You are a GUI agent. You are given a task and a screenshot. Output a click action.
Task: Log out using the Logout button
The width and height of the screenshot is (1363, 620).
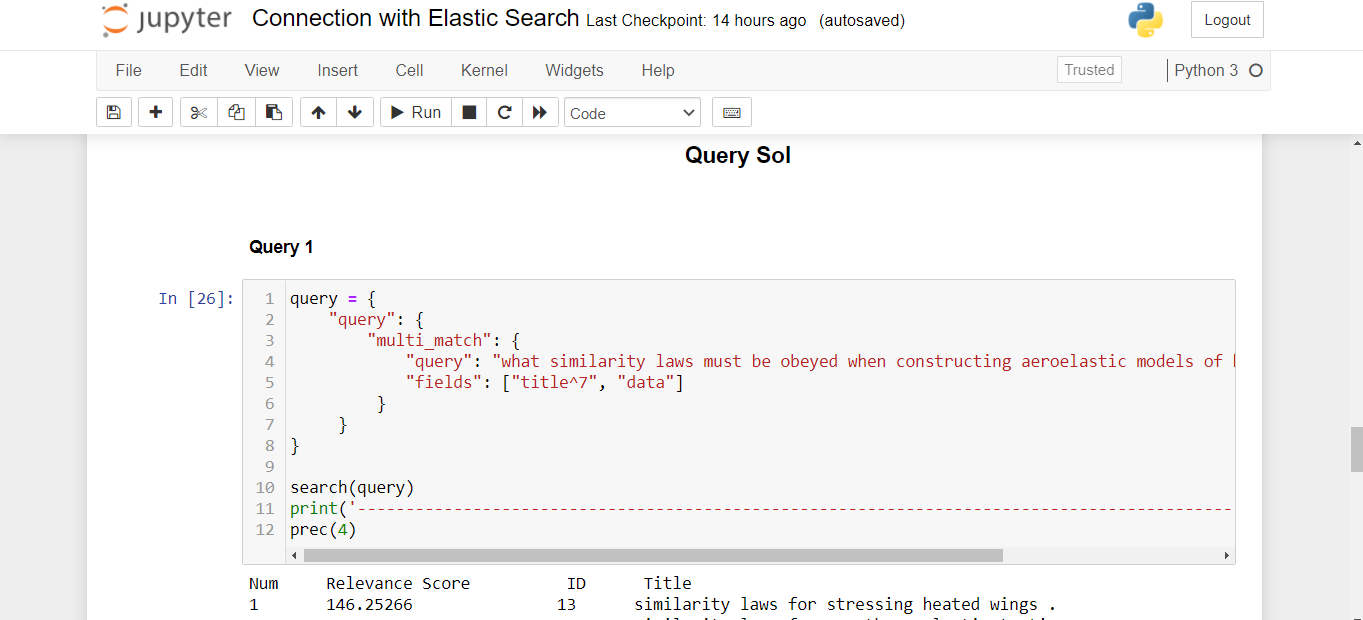click(1226, 19)
